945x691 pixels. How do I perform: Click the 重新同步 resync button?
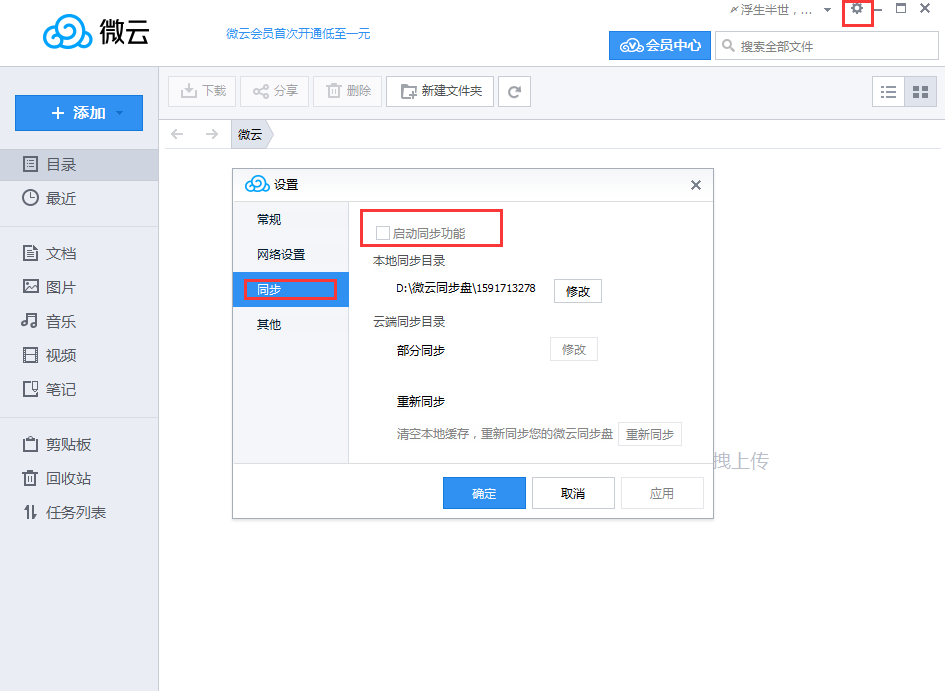(x=650, y=434)
